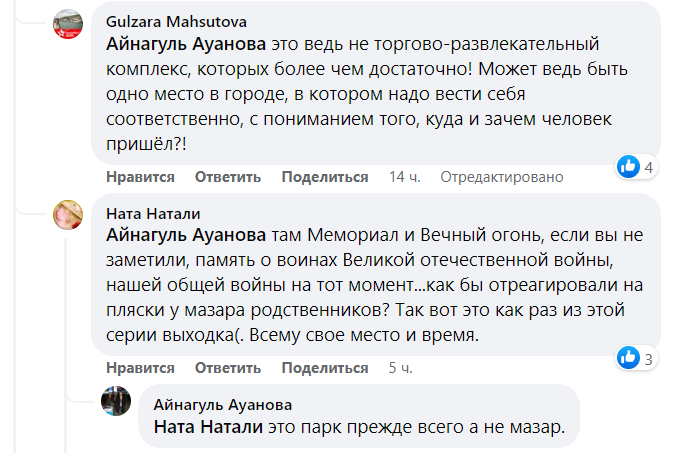Click the like reaction icon showing 3
The height and width of the screenshot is (453, 695).
click(x=629, y=356)
